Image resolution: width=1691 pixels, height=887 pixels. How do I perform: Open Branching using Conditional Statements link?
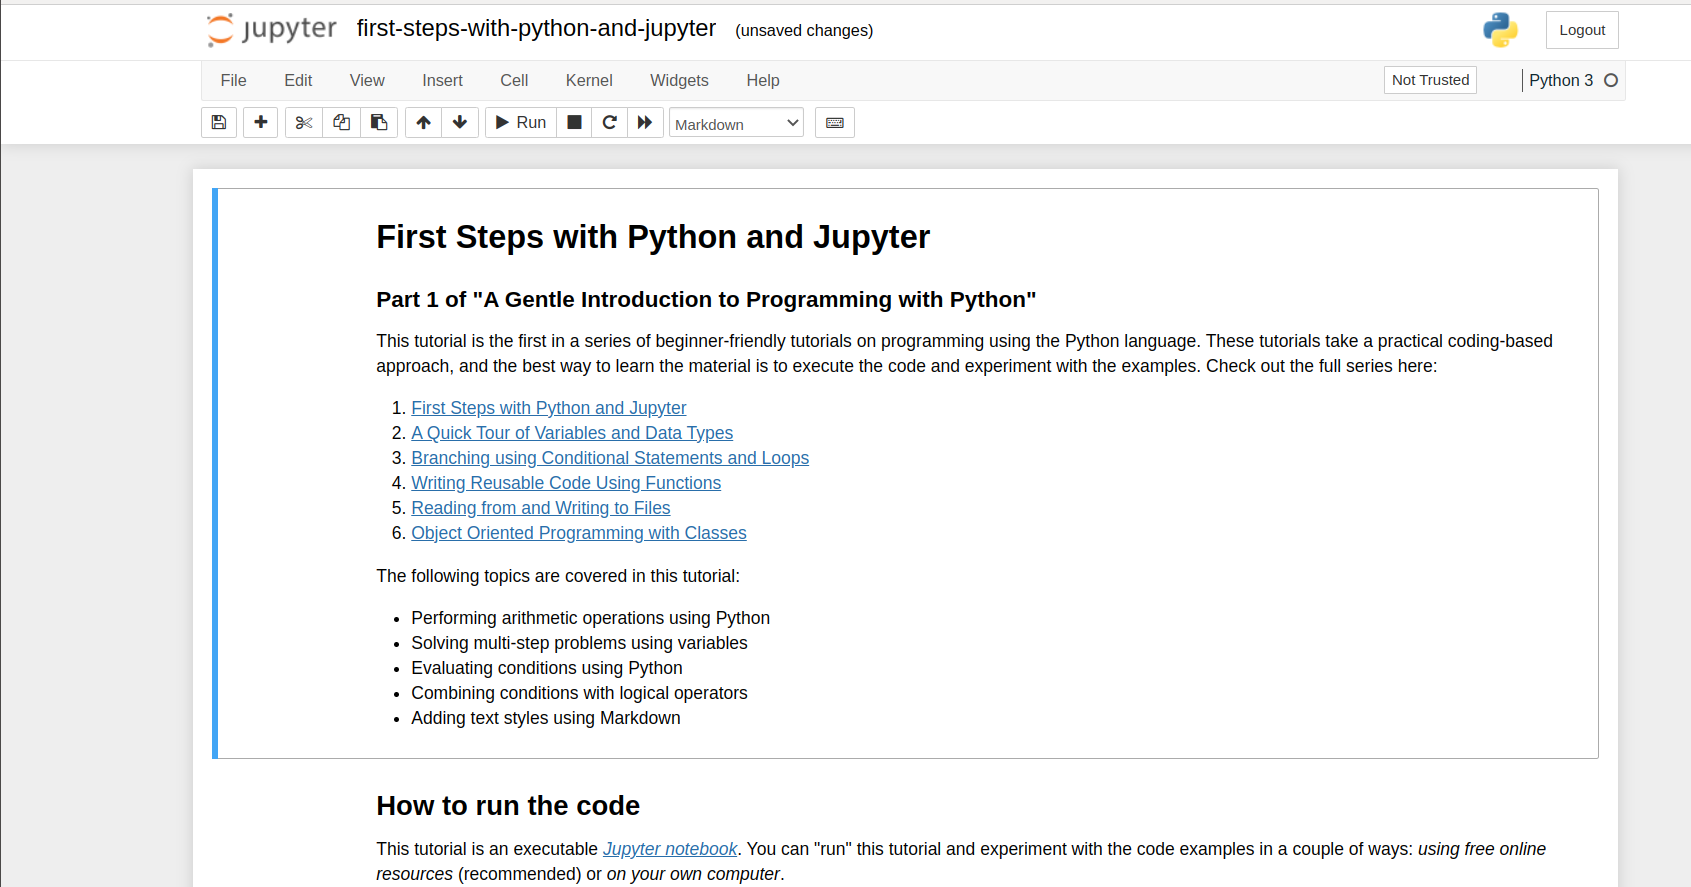click(x=610, y=458)
